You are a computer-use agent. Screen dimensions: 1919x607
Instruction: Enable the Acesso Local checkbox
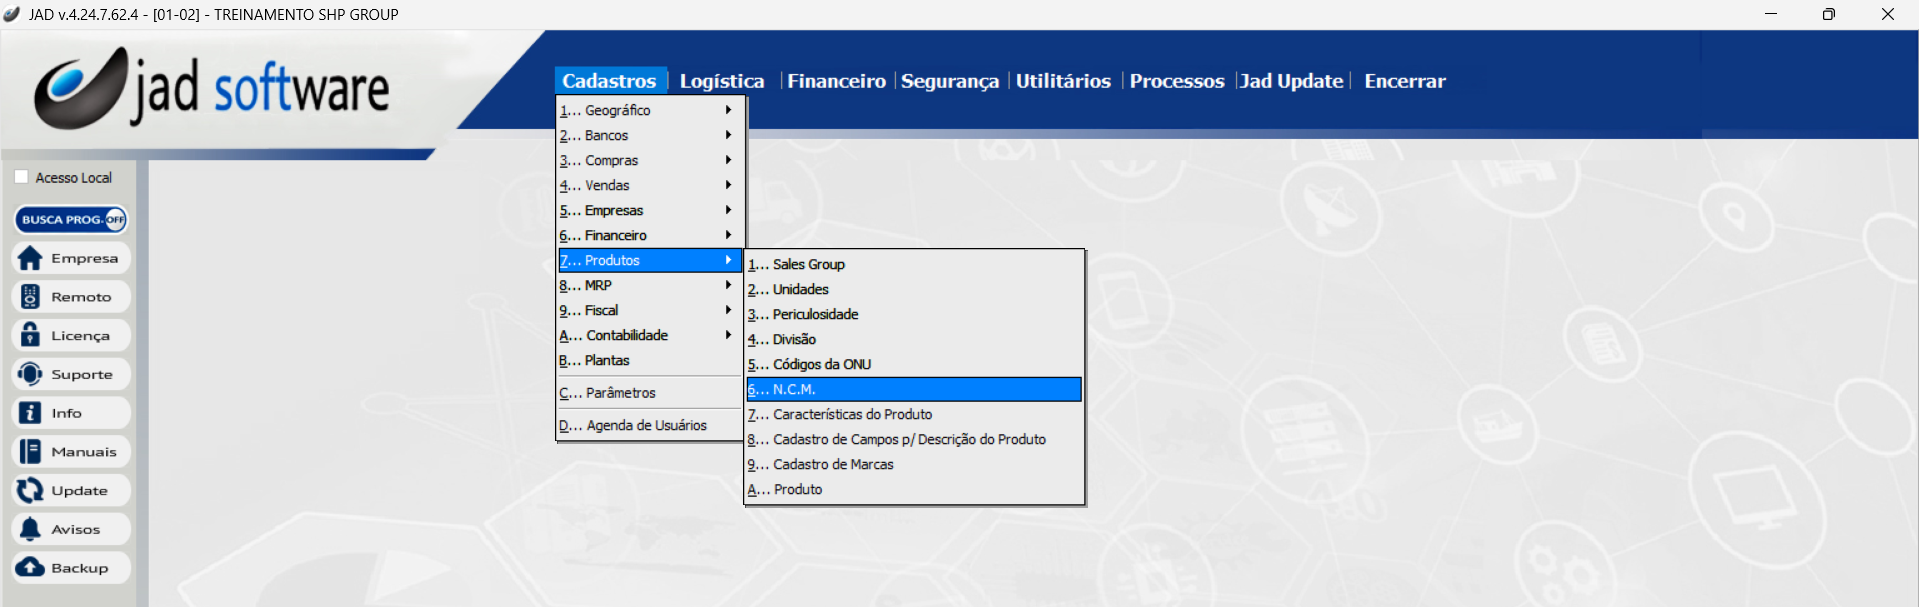(21, 177)
